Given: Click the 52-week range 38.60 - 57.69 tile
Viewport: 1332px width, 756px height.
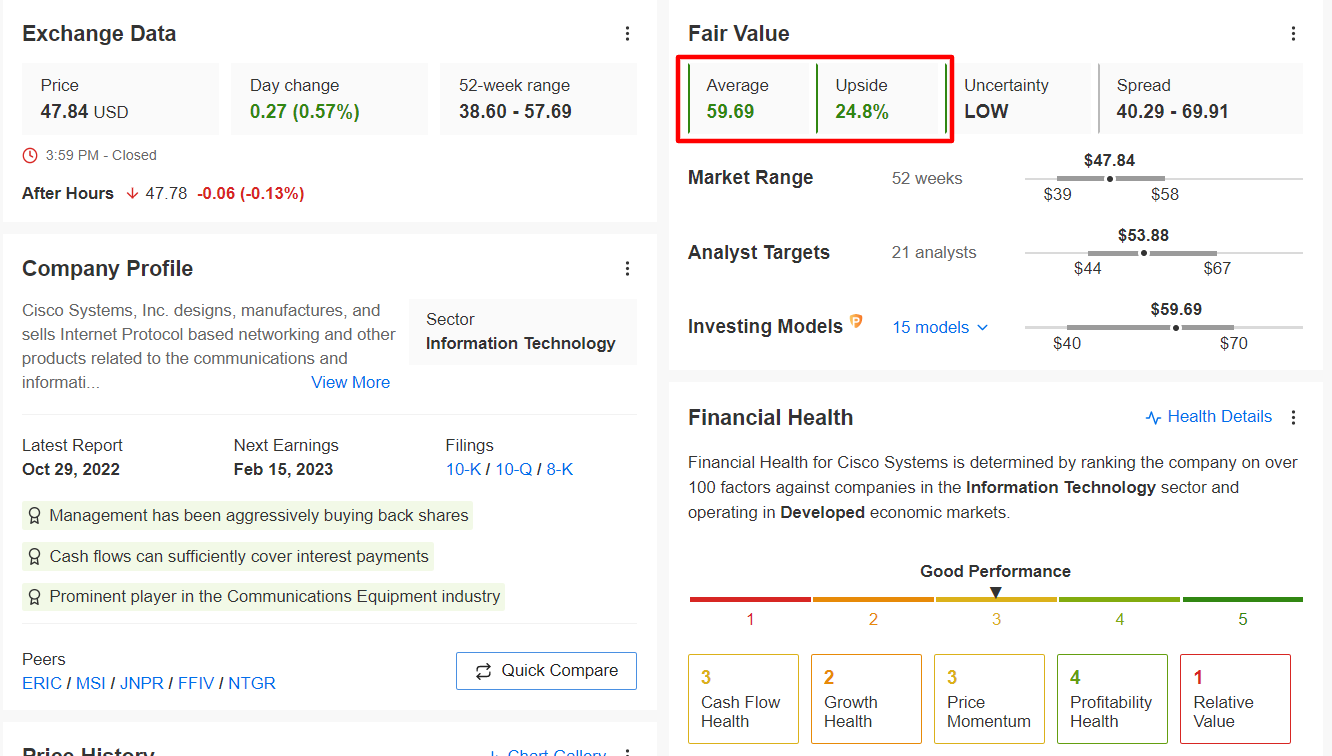Looking at the screenshot, I should 538,99.
